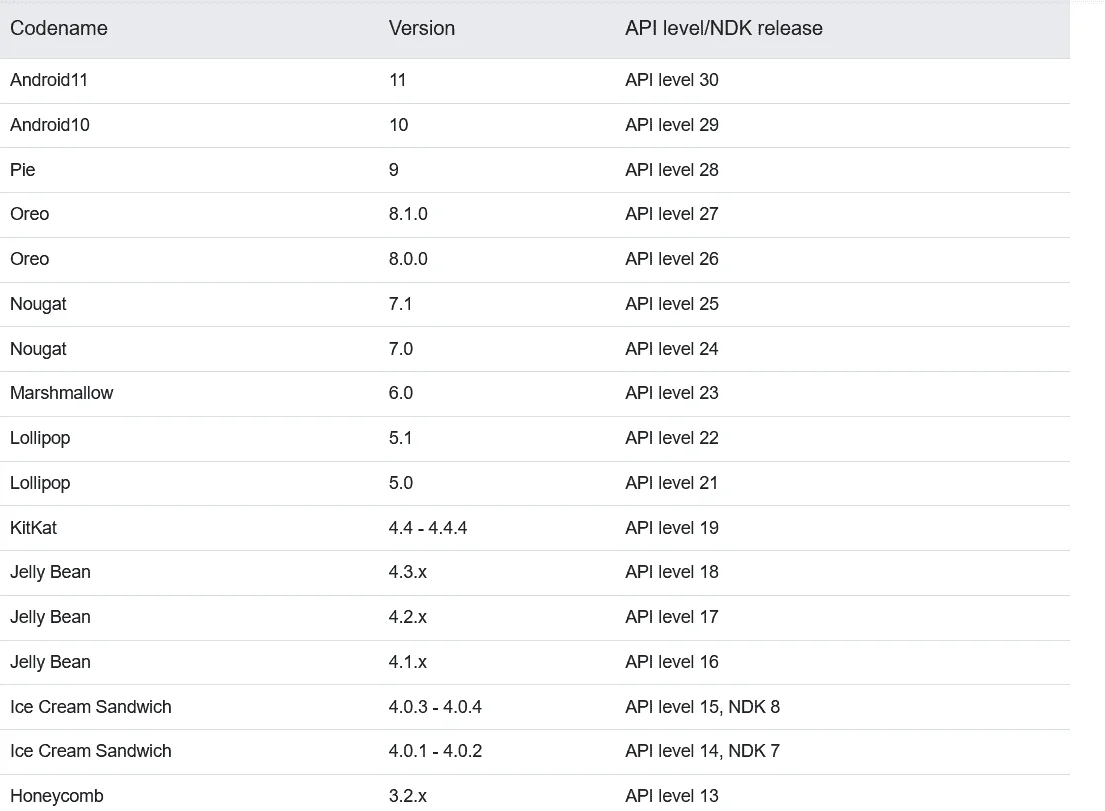This screenshot has height=811, width=1105.
Task: Click Oreo in the 8.0.0 row
Action: coord(30,259)
